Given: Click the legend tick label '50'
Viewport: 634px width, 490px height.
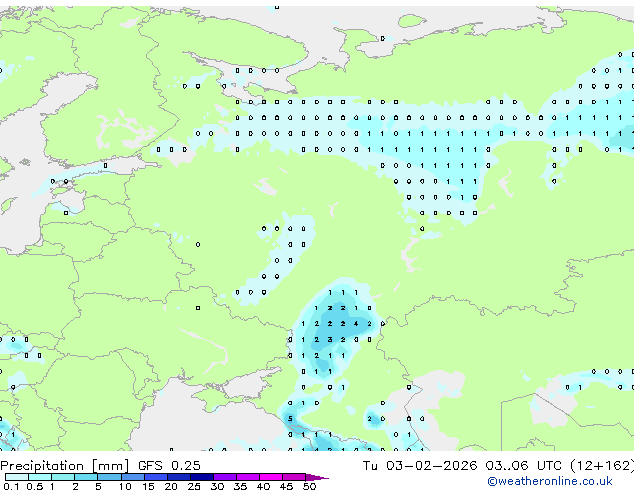Looking at the screenshot, I should click(309, 486).
